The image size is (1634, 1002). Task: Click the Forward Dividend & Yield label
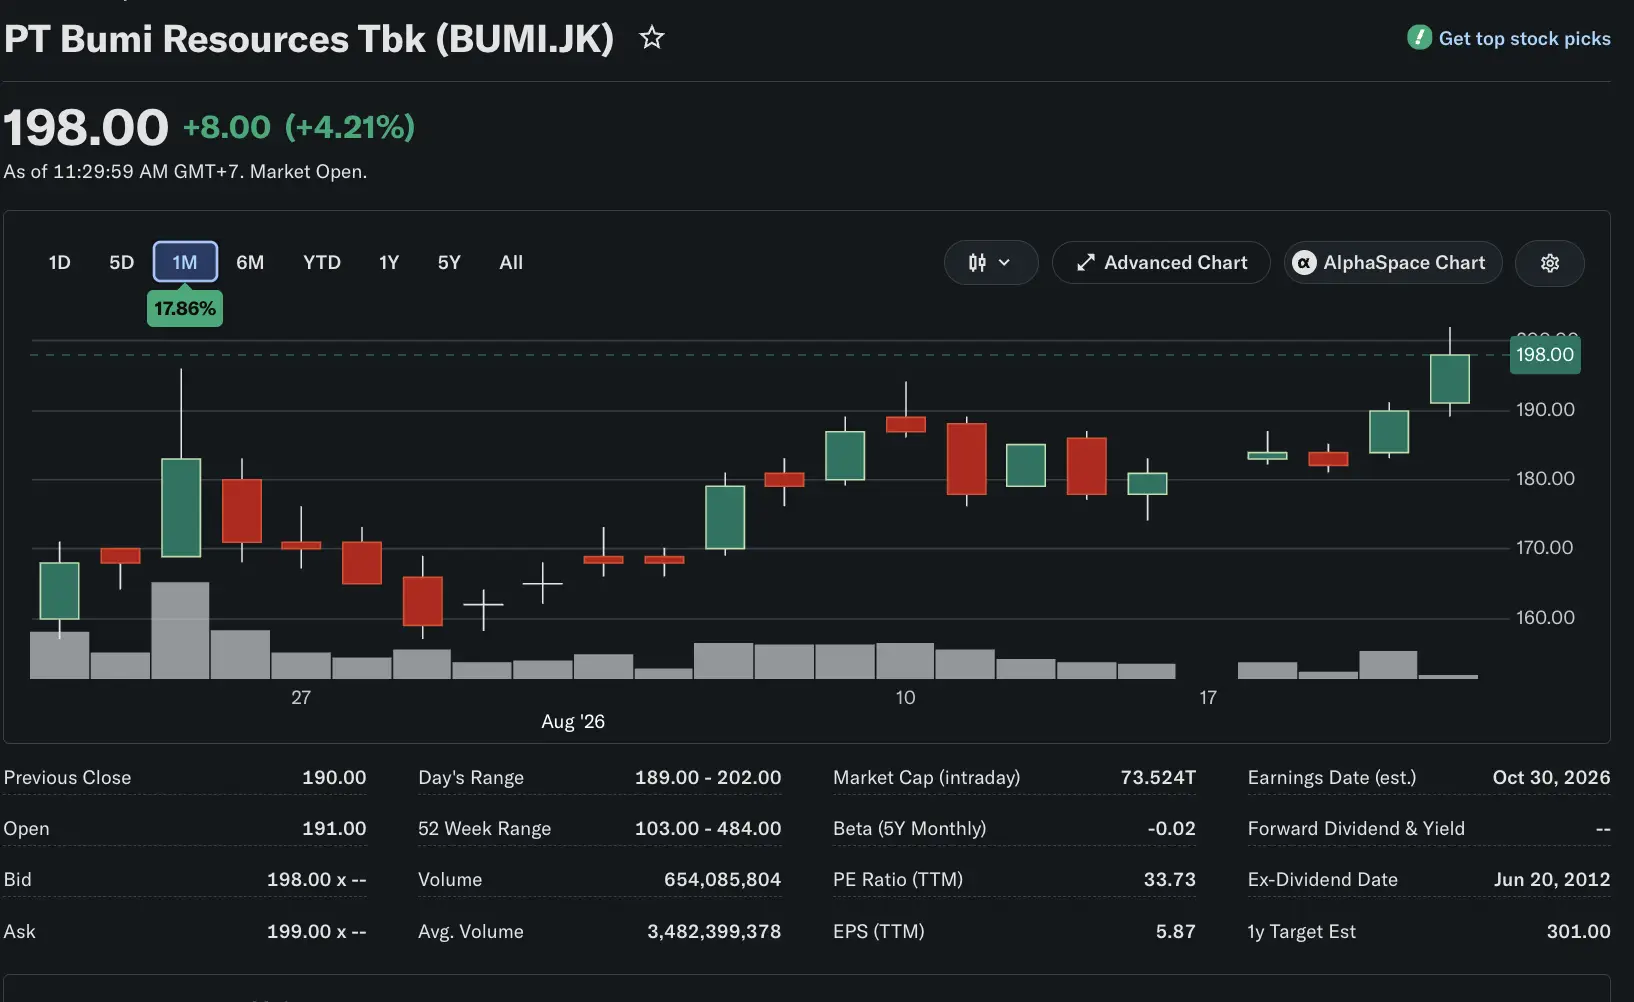click(1356, 828)
